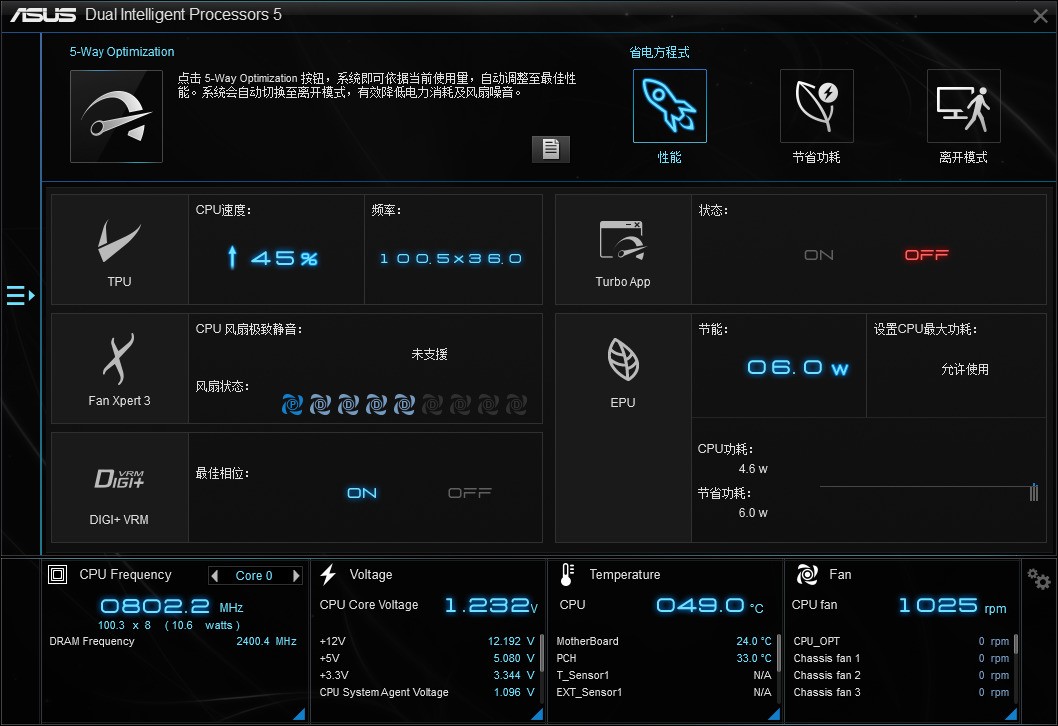Image resolution: width=1058 pixels, height=726 pixels.
Task: Switch to next CPU core
Action: coord(296,576)
